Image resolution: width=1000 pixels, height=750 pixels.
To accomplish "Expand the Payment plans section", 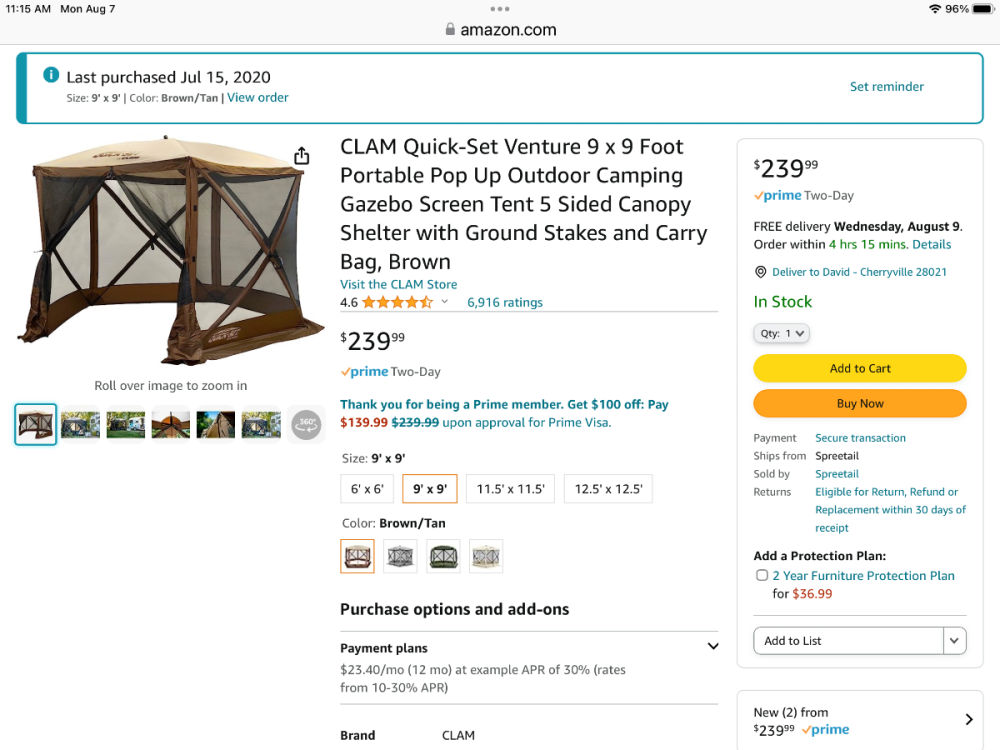I will click(x=713, y=647).
